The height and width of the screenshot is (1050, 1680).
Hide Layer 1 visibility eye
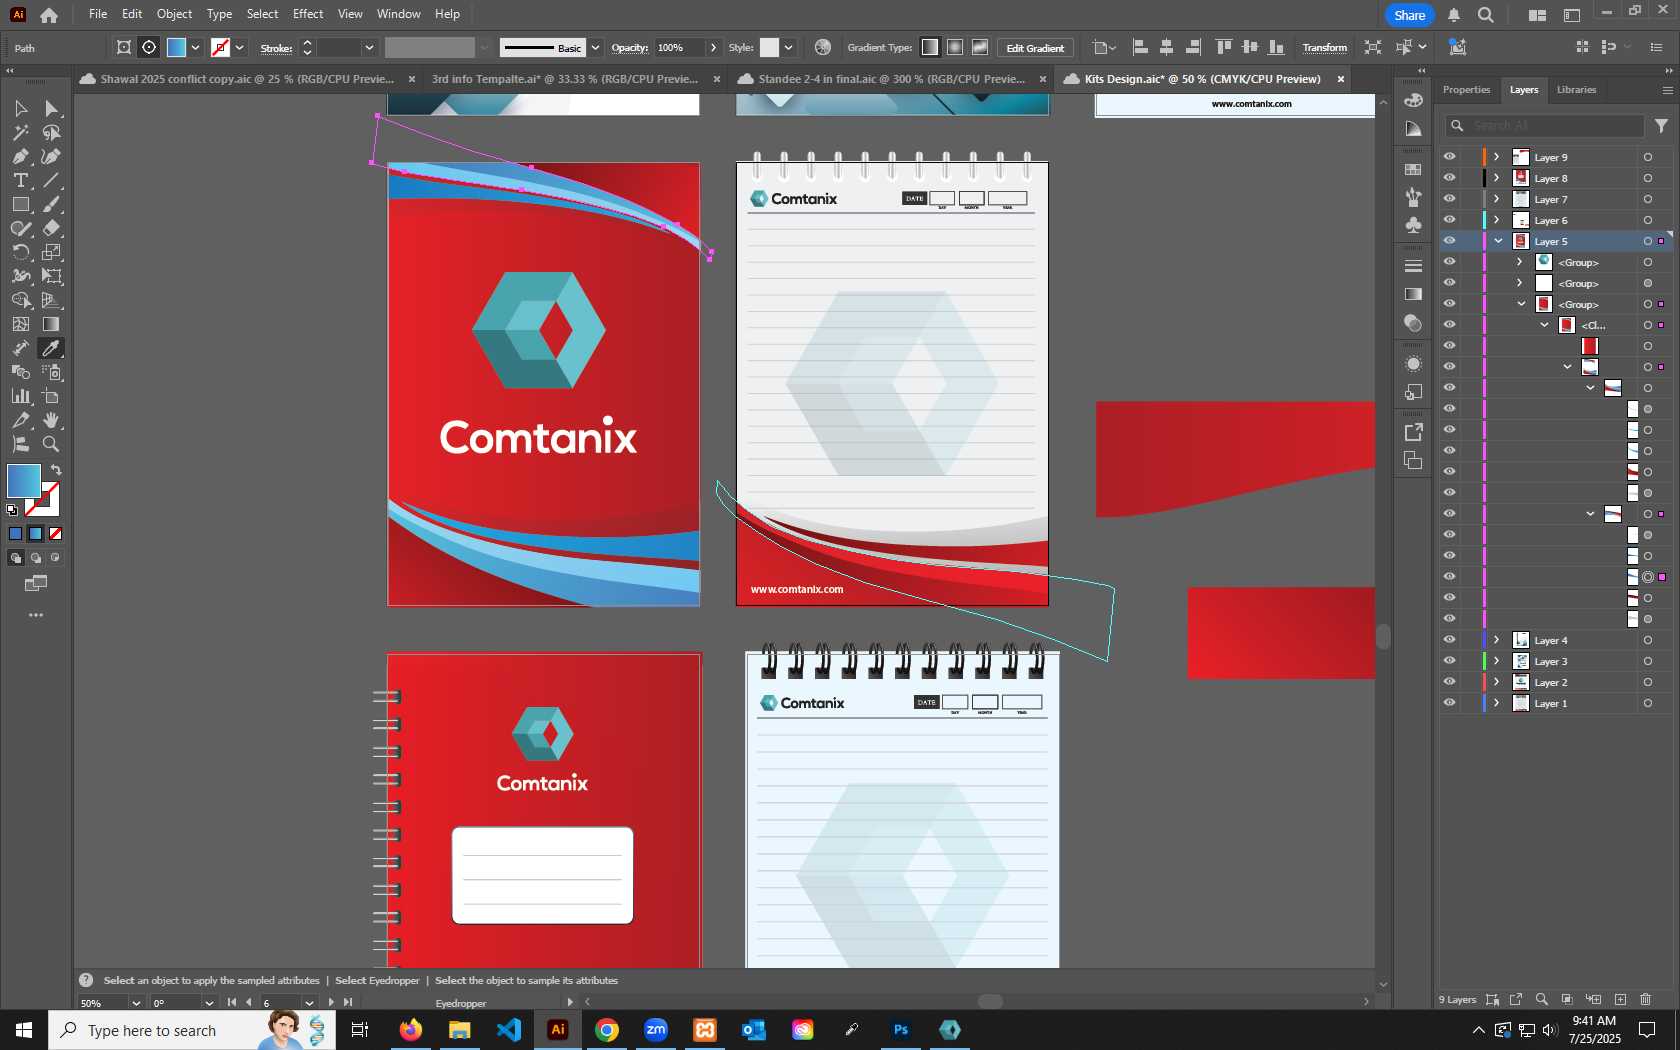point(1449,703)
